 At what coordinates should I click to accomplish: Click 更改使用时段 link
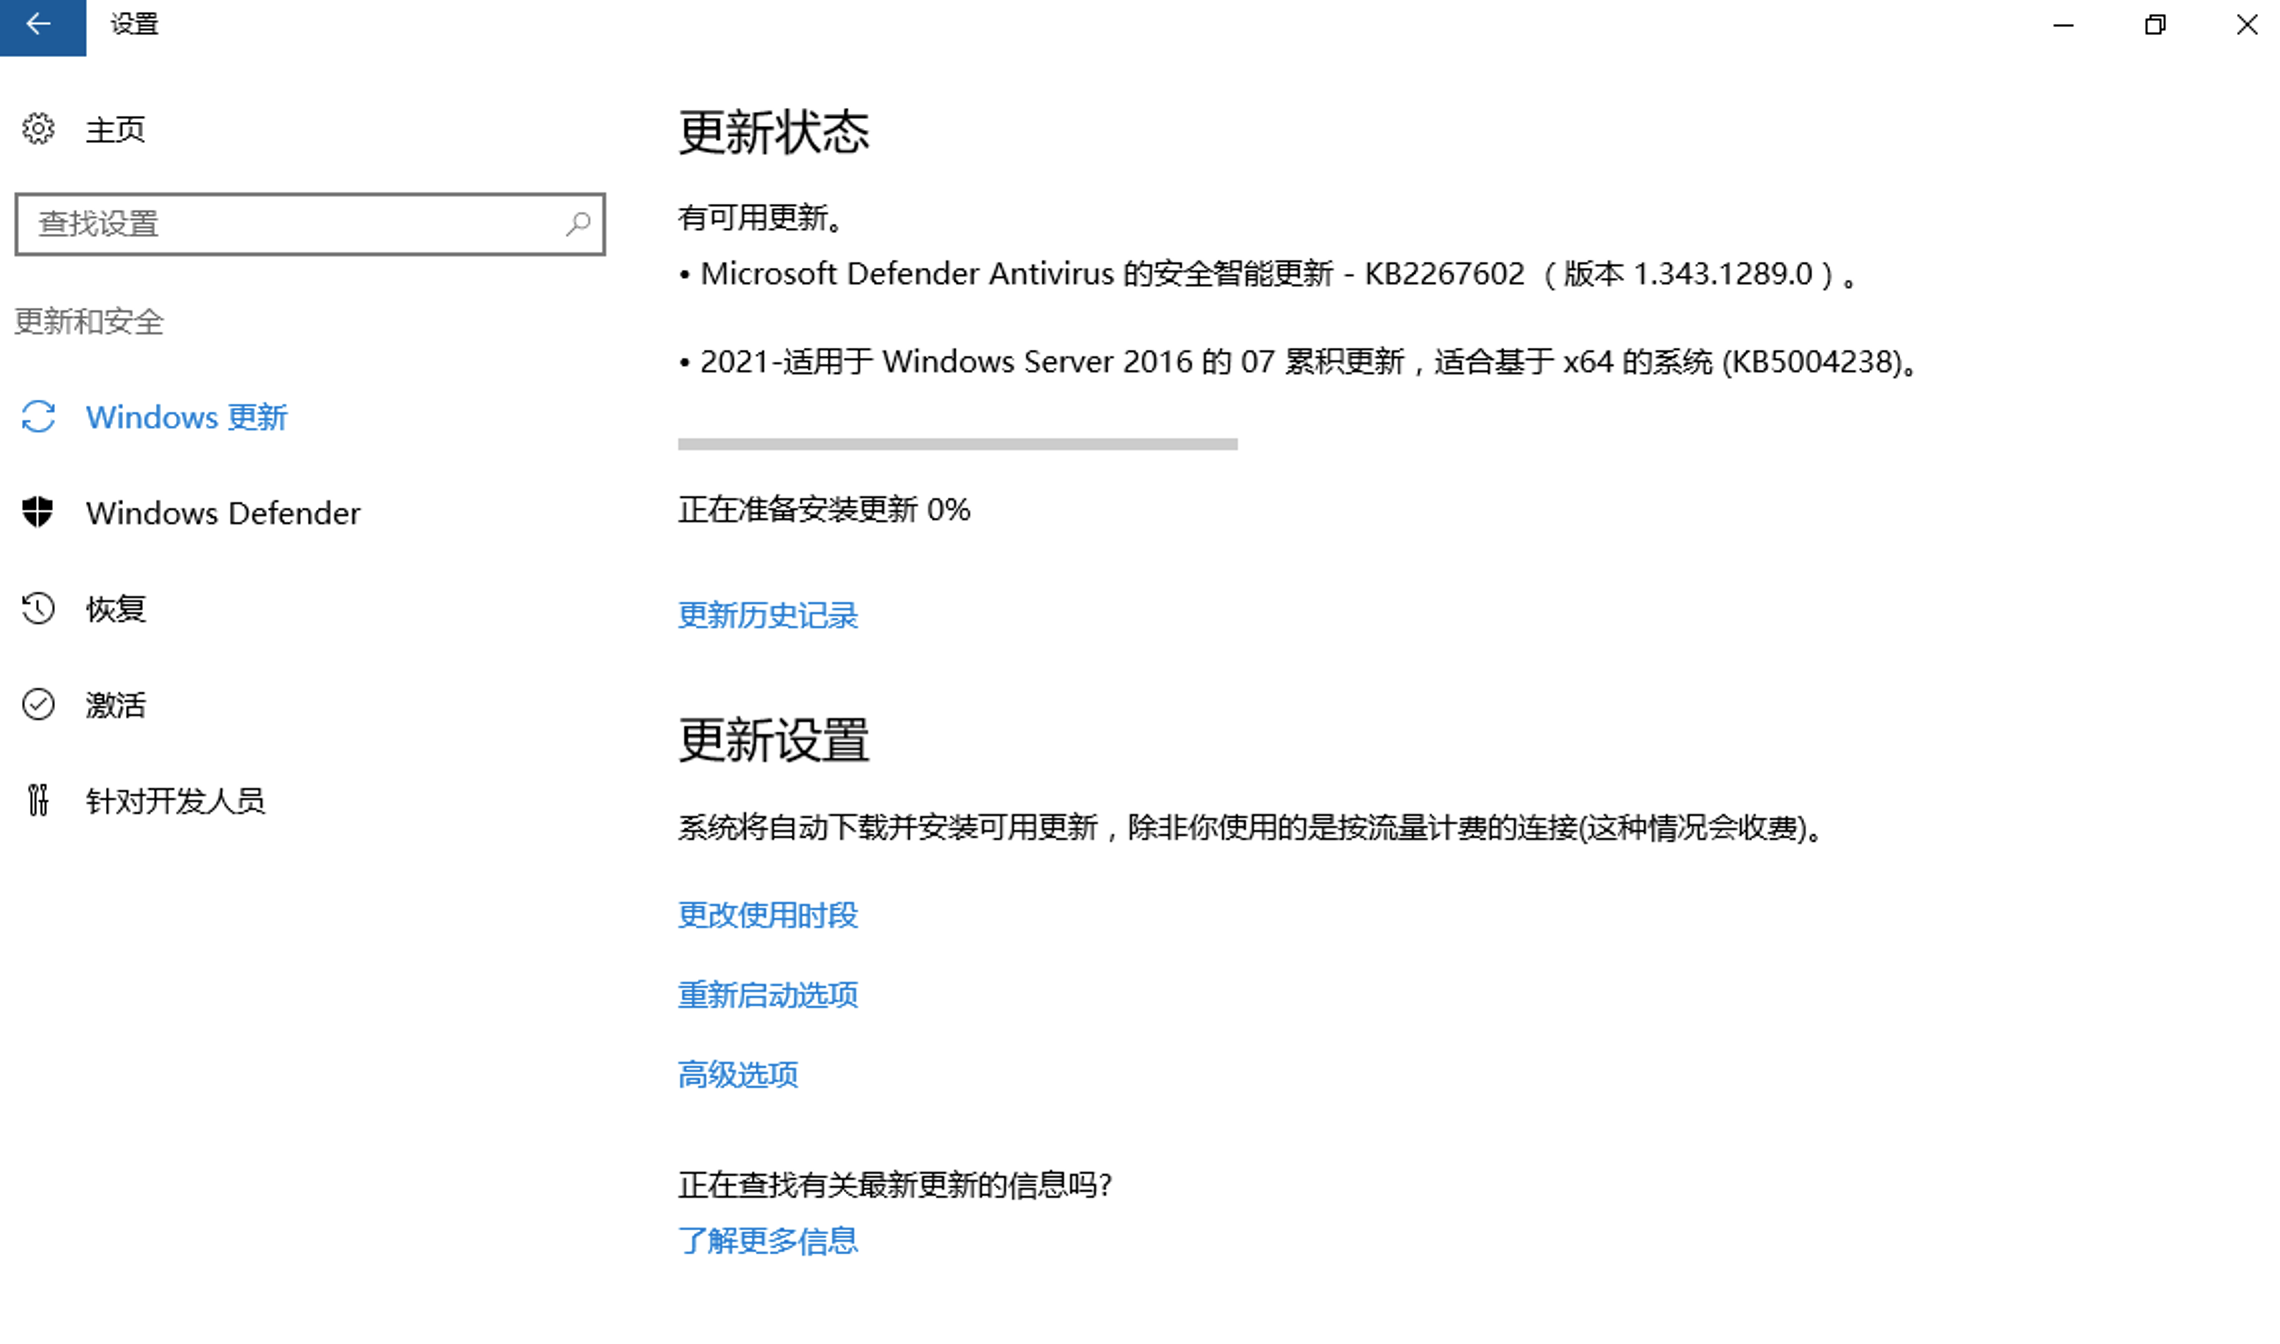(768, 915)
